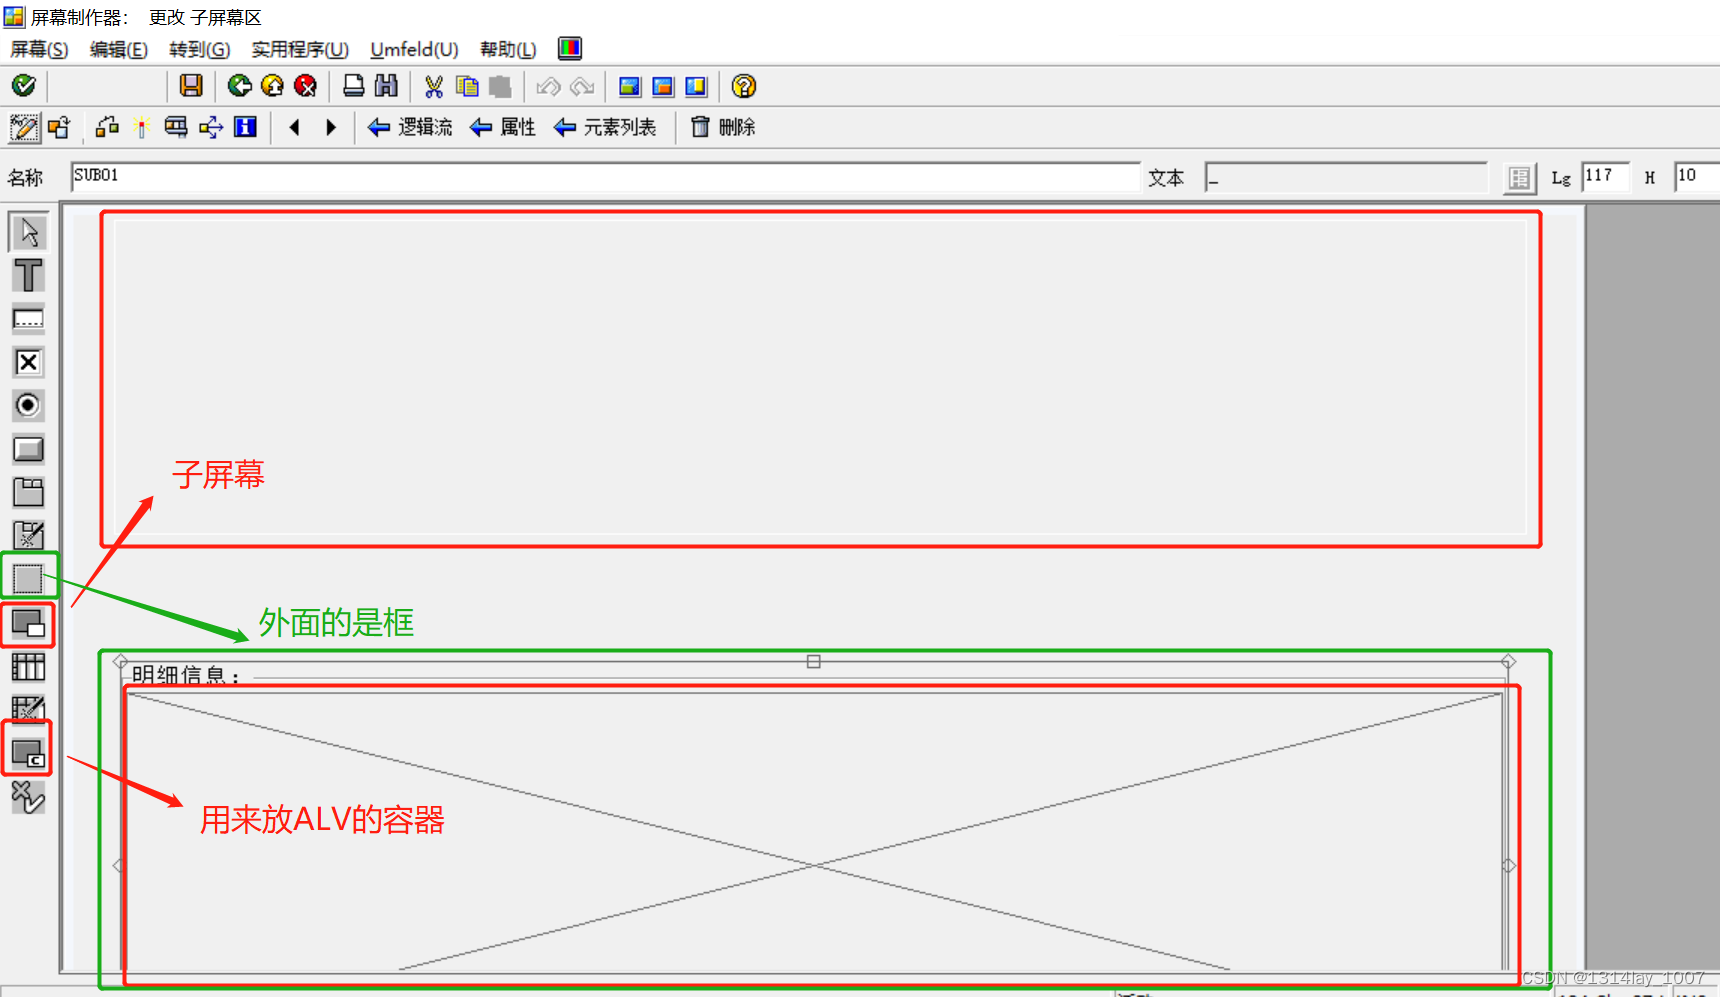The width and height of the screenshot is (1720, 997).
Task: Click the green checkmark Enter icon
Action: tap(24, 86)
